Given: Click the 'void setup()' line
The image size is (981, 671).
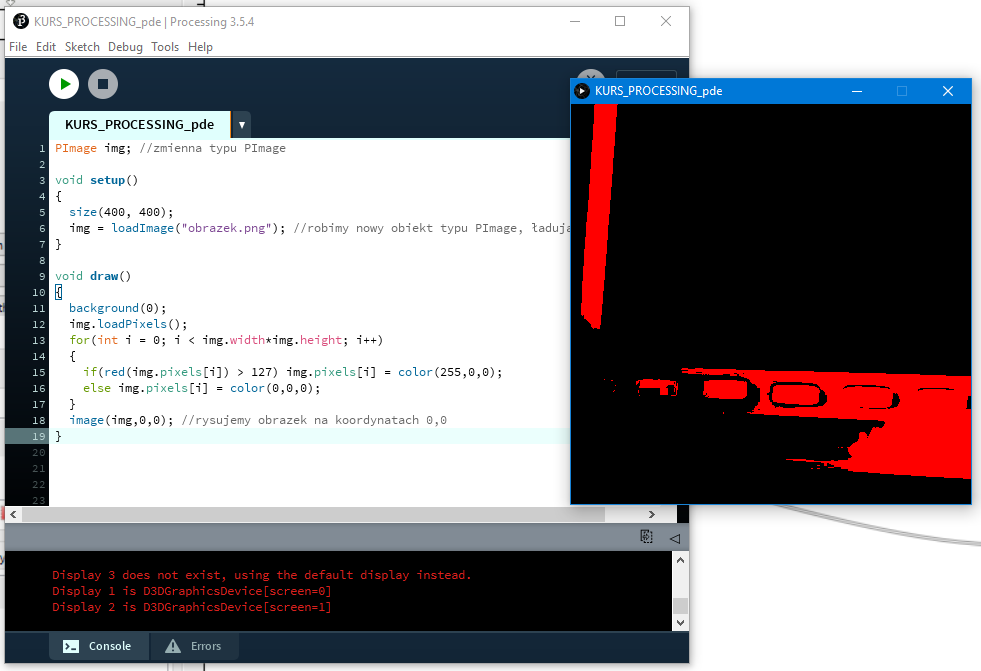Looking at the screenshot, I should point(96,180).
